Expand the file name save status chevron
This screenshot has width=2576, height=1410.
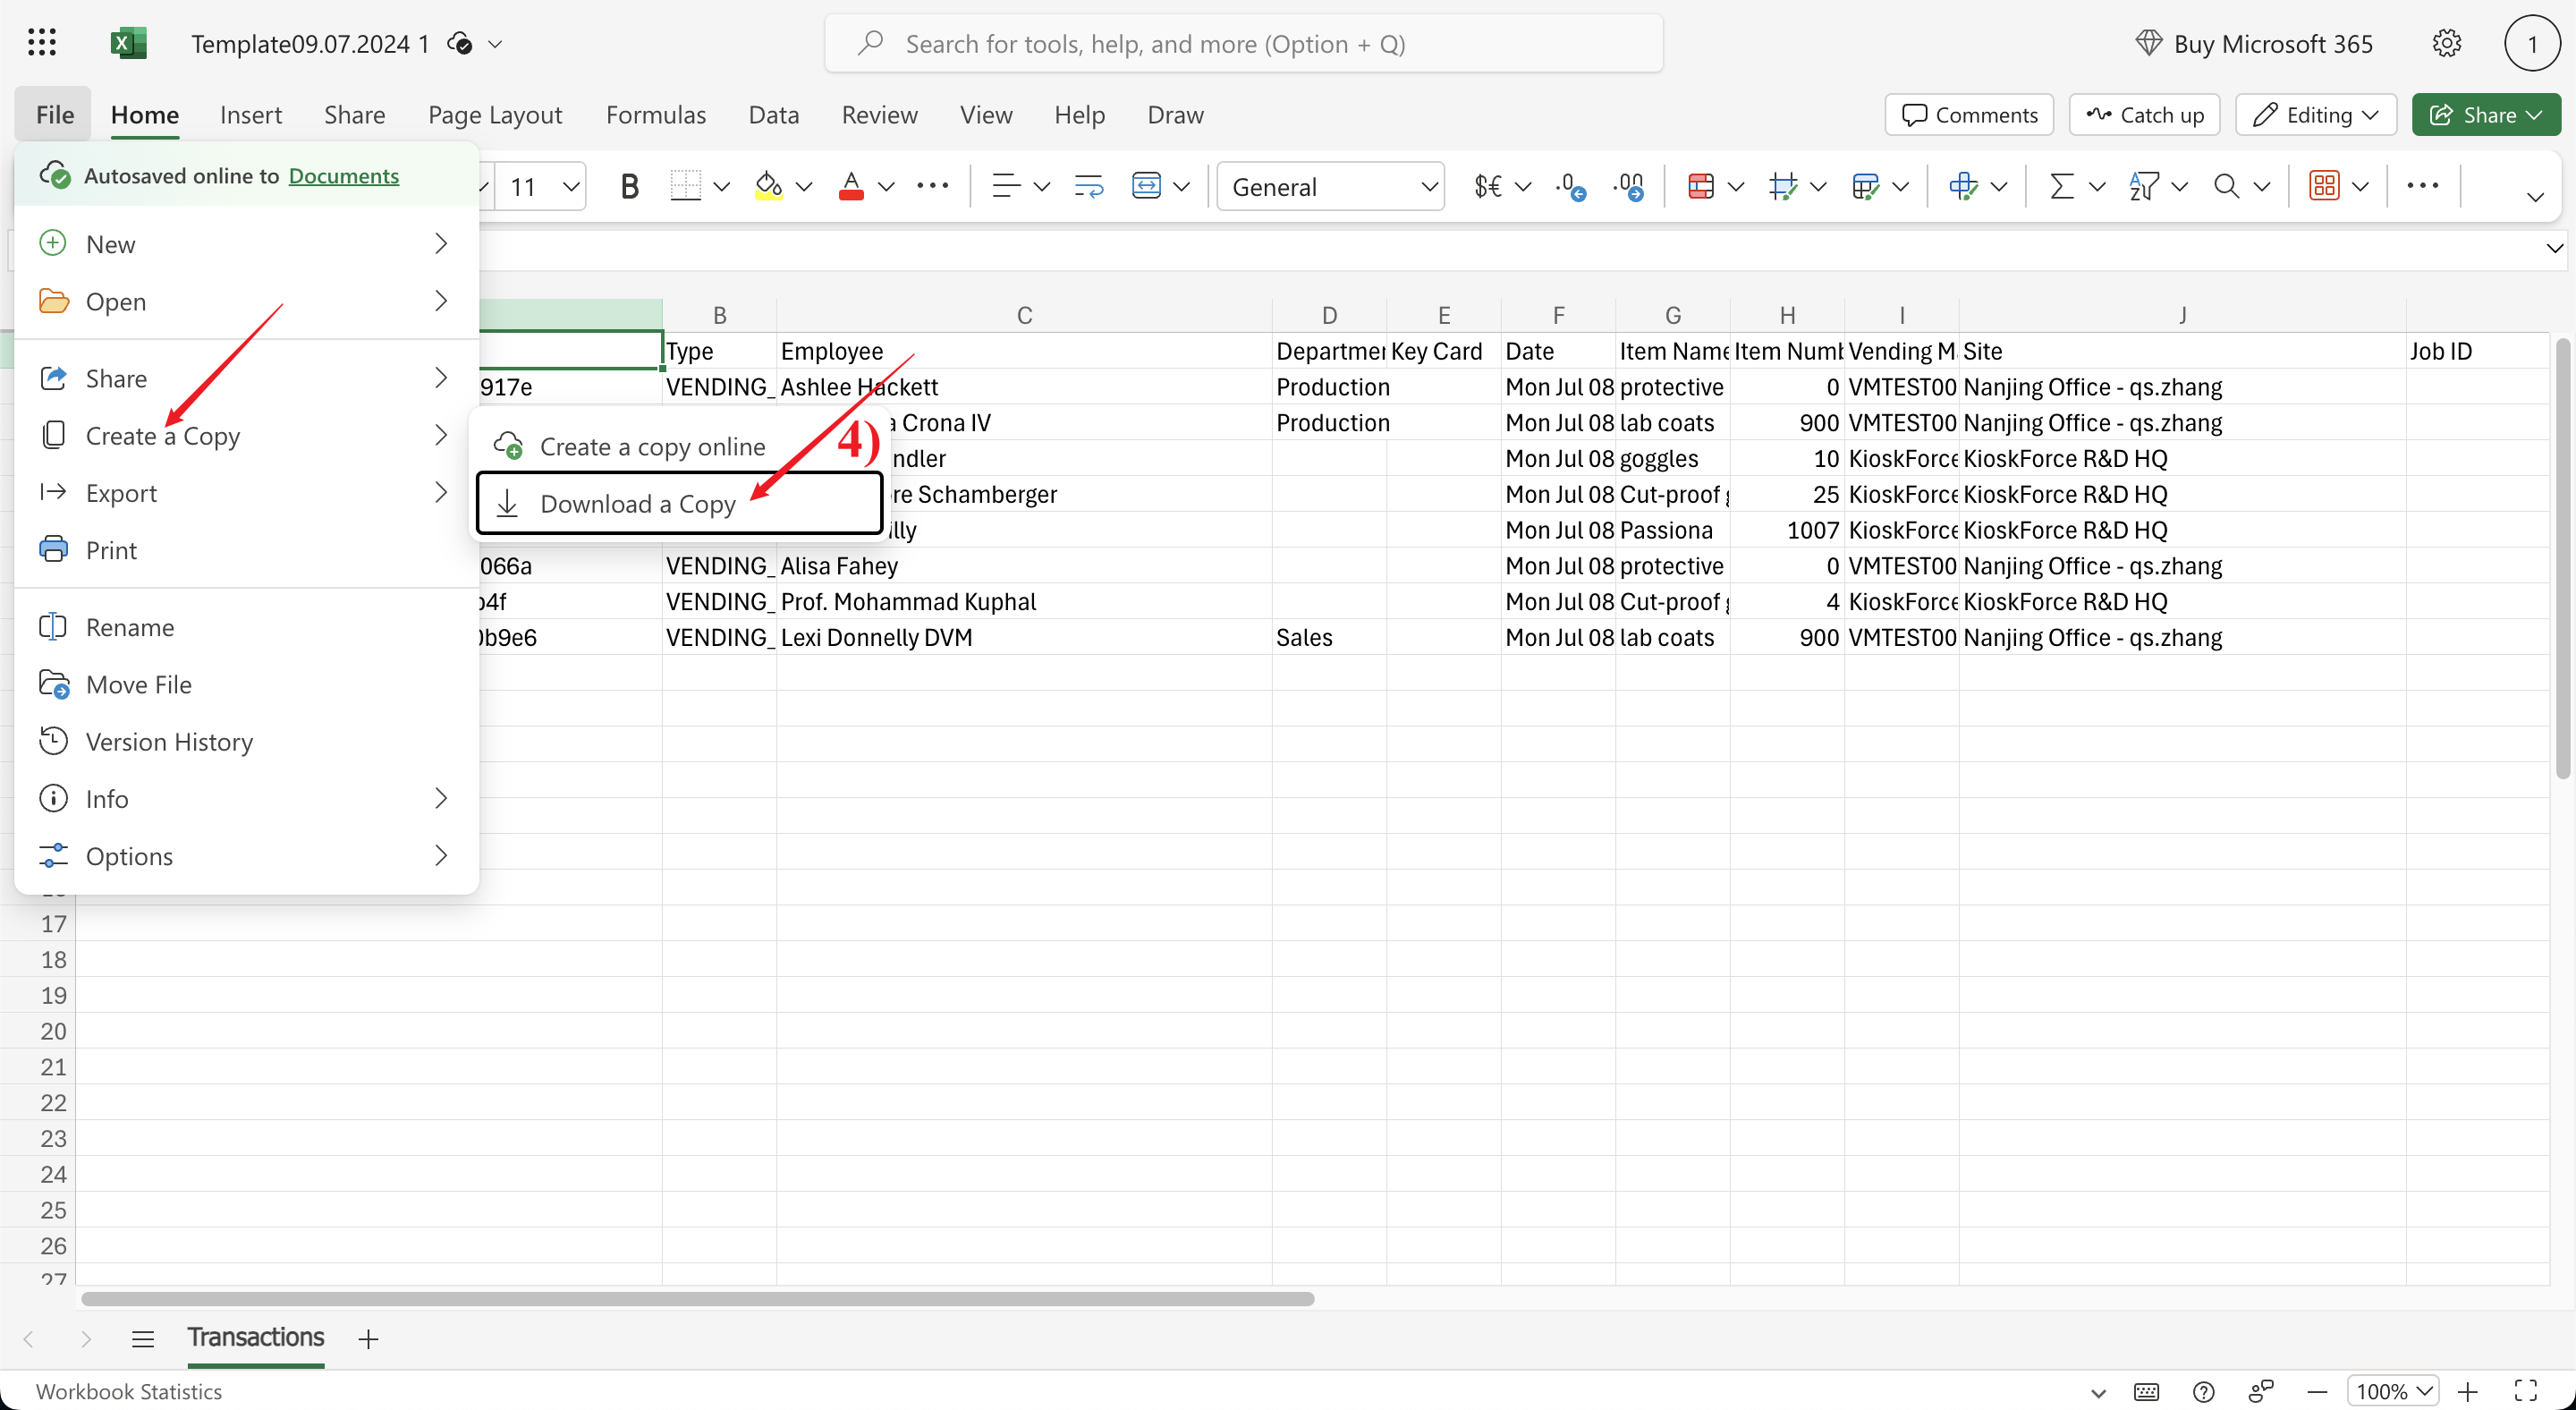coord(495,43)
